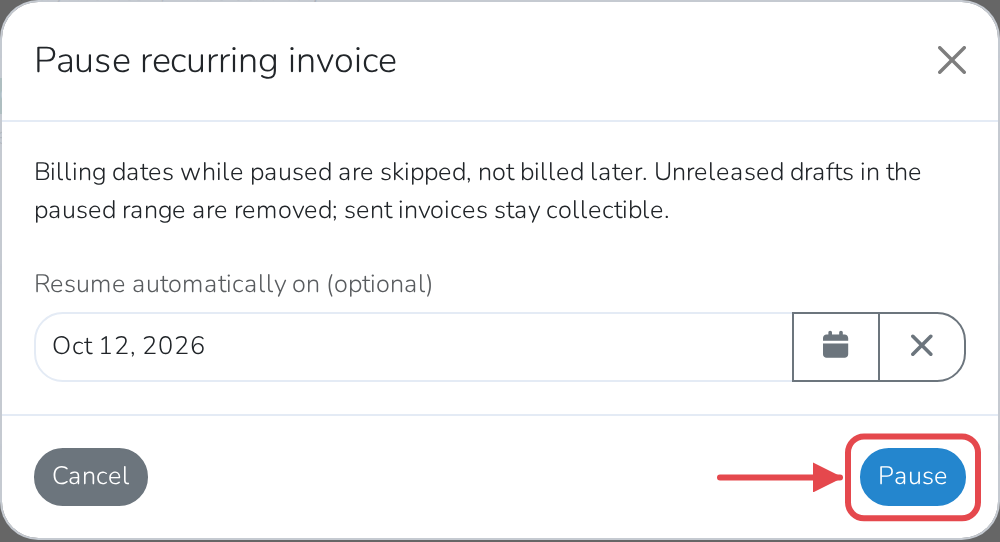This screenshot has width=1000, height=542.
Task: Click empty area inside the date field
Action: pos(497,346)
